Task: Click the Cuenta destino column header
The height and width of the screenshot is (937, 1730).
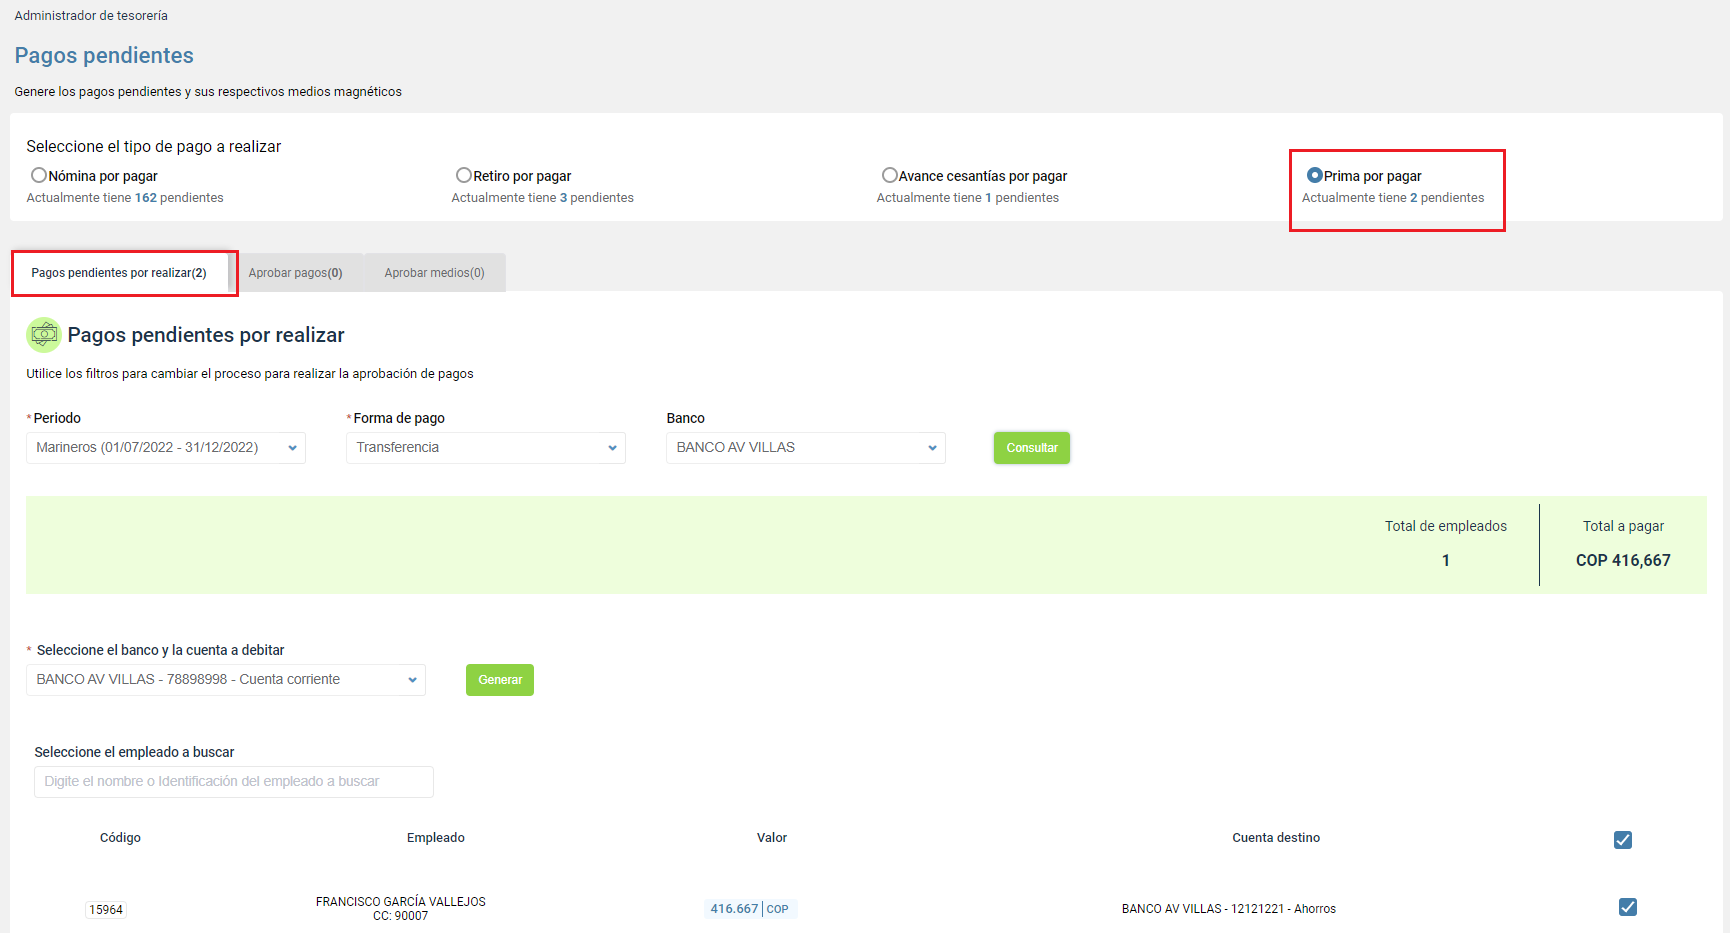Action: point(1276,838)
